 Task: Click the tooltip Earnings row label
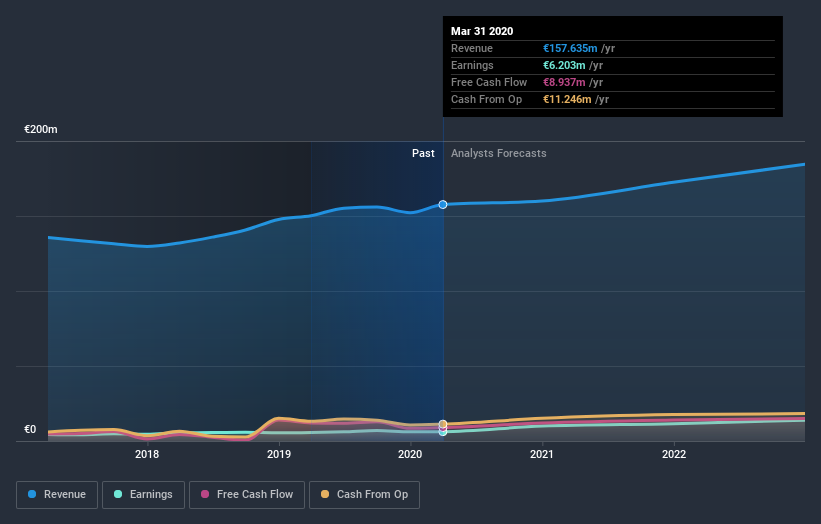[472, 65]
